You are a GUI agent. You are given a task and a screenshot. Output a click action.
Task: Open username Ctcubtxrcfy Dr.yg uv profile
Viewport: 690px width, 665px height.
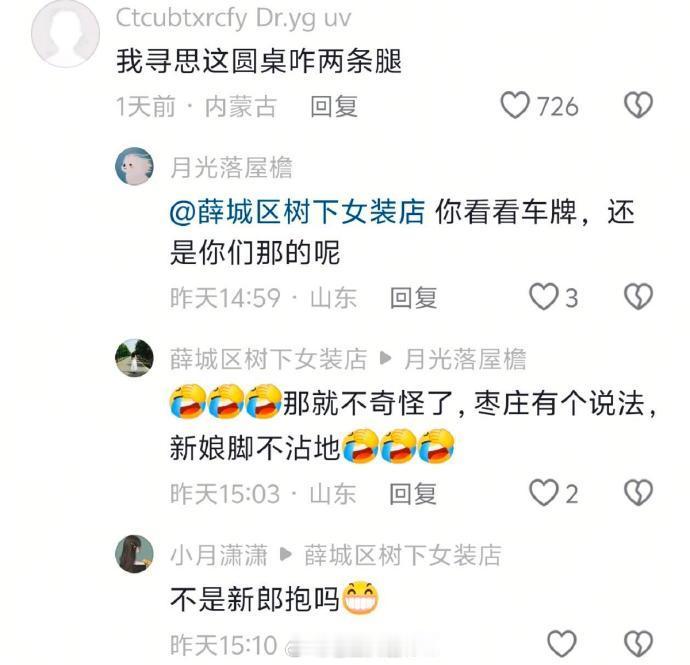click(233, 18)
